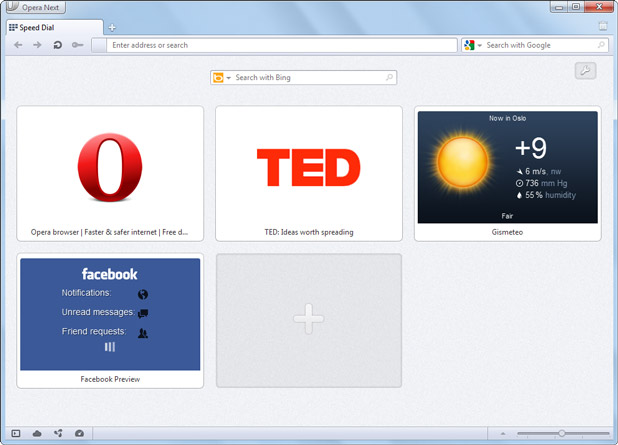Image resolution: width=618 pixels, height=445 pixels.
Task: Click the Now in Oslo heading
Action: pos(508,118)
